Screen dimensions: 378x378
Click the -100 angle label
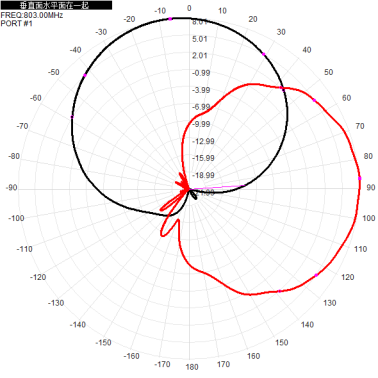click(x=16, y=218)
